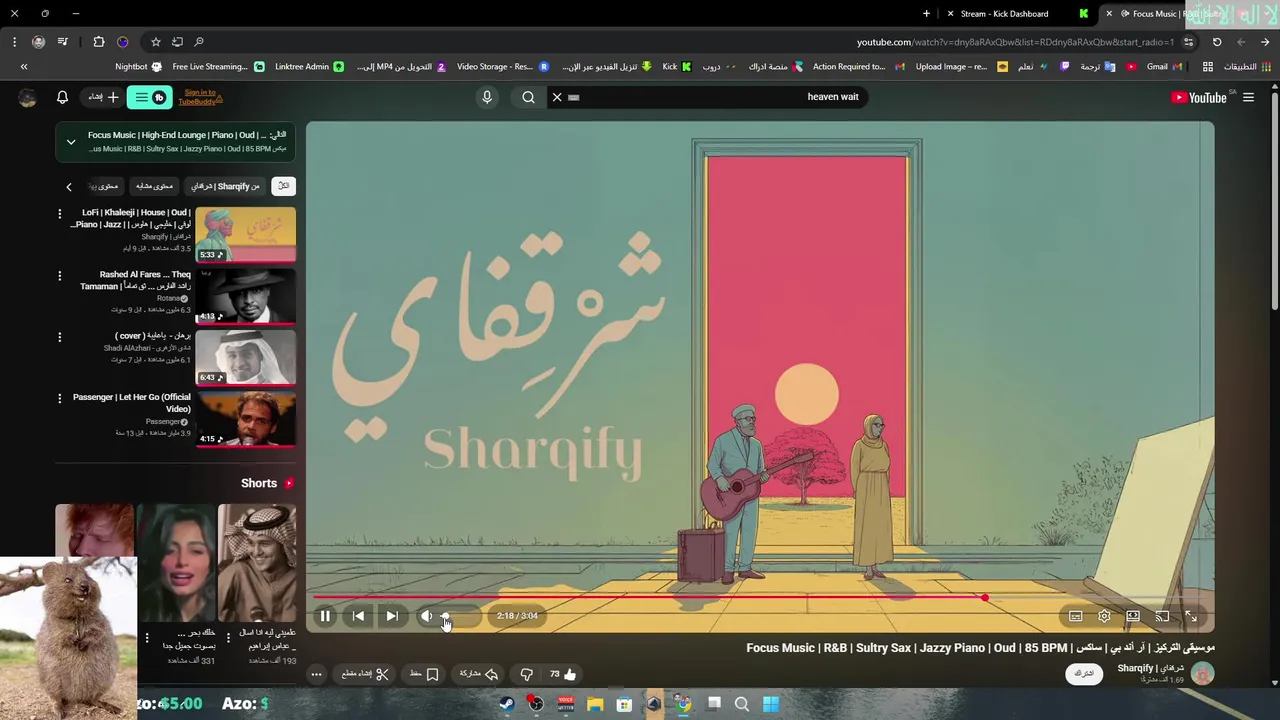The height and width of the screenshot is (720, 1280).
Task: Open the browser extensions puzzle icon
Action: (x=99, y=42)
